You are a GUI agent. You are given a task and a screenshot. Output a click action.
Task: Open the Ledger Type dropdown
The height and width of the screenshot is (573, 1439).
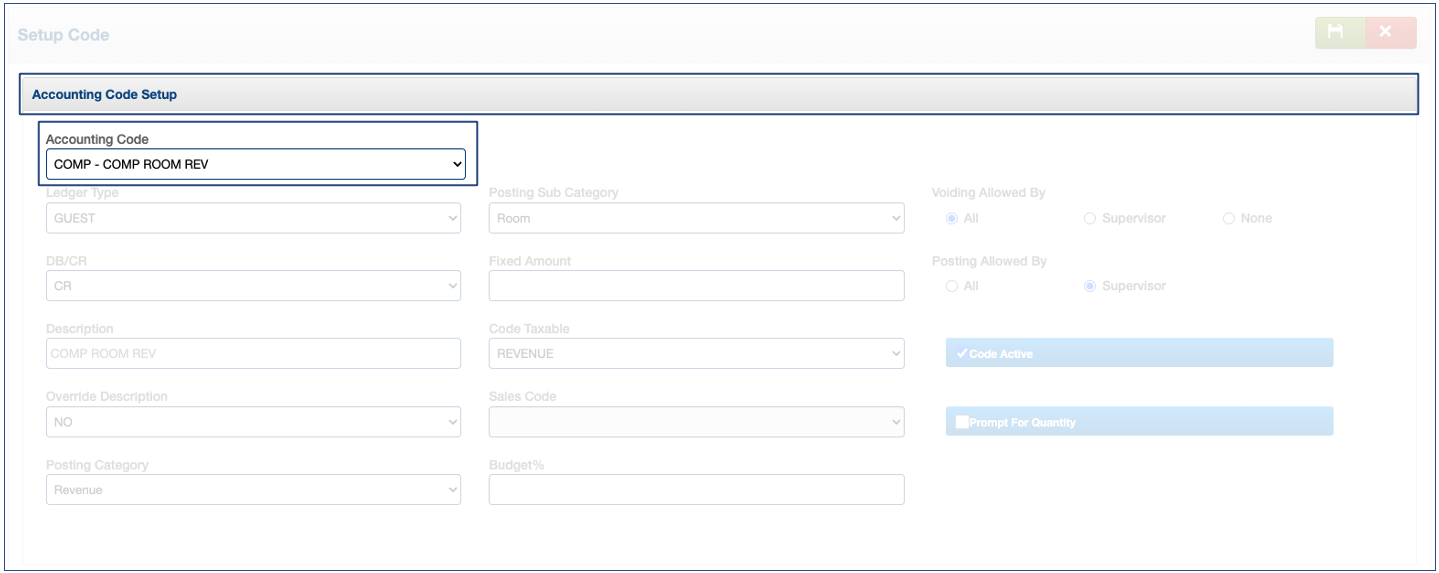click(253, 218)
